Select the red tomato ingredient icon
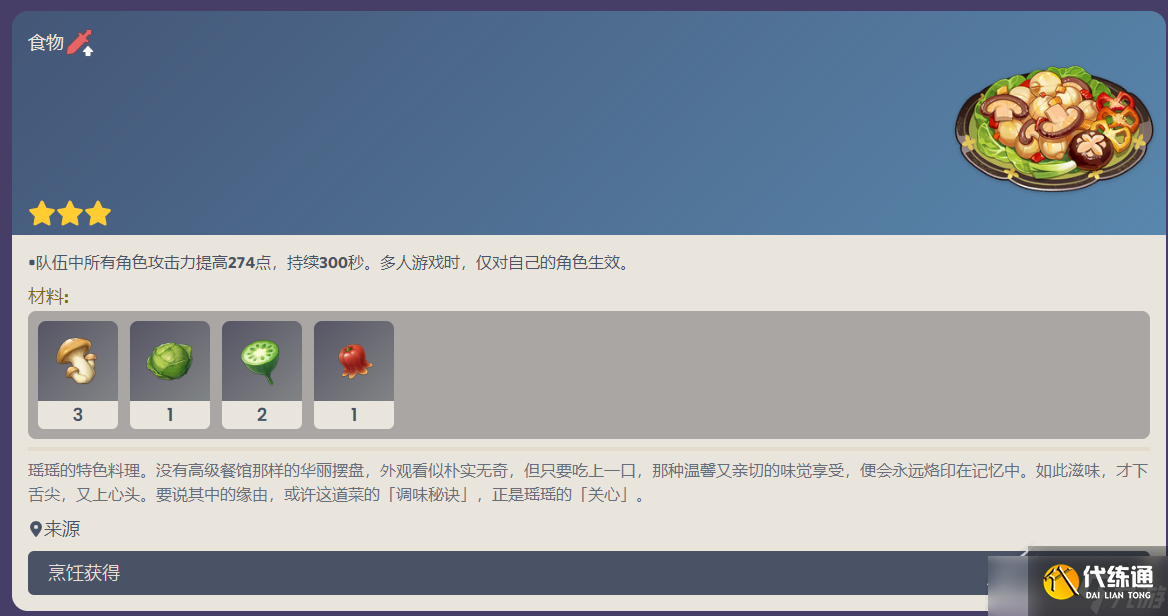1168x616 pixels. pyautogui.click(x=354, y=361)
